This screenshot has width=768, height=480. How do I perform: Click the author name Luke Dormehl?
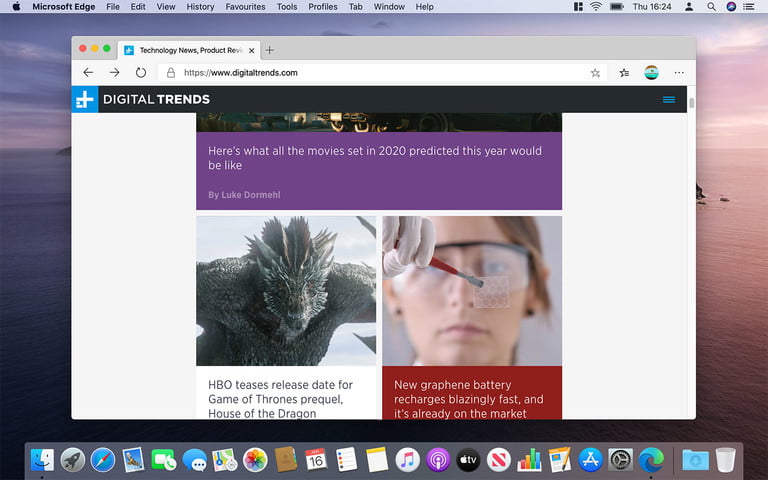click(251, 194)
